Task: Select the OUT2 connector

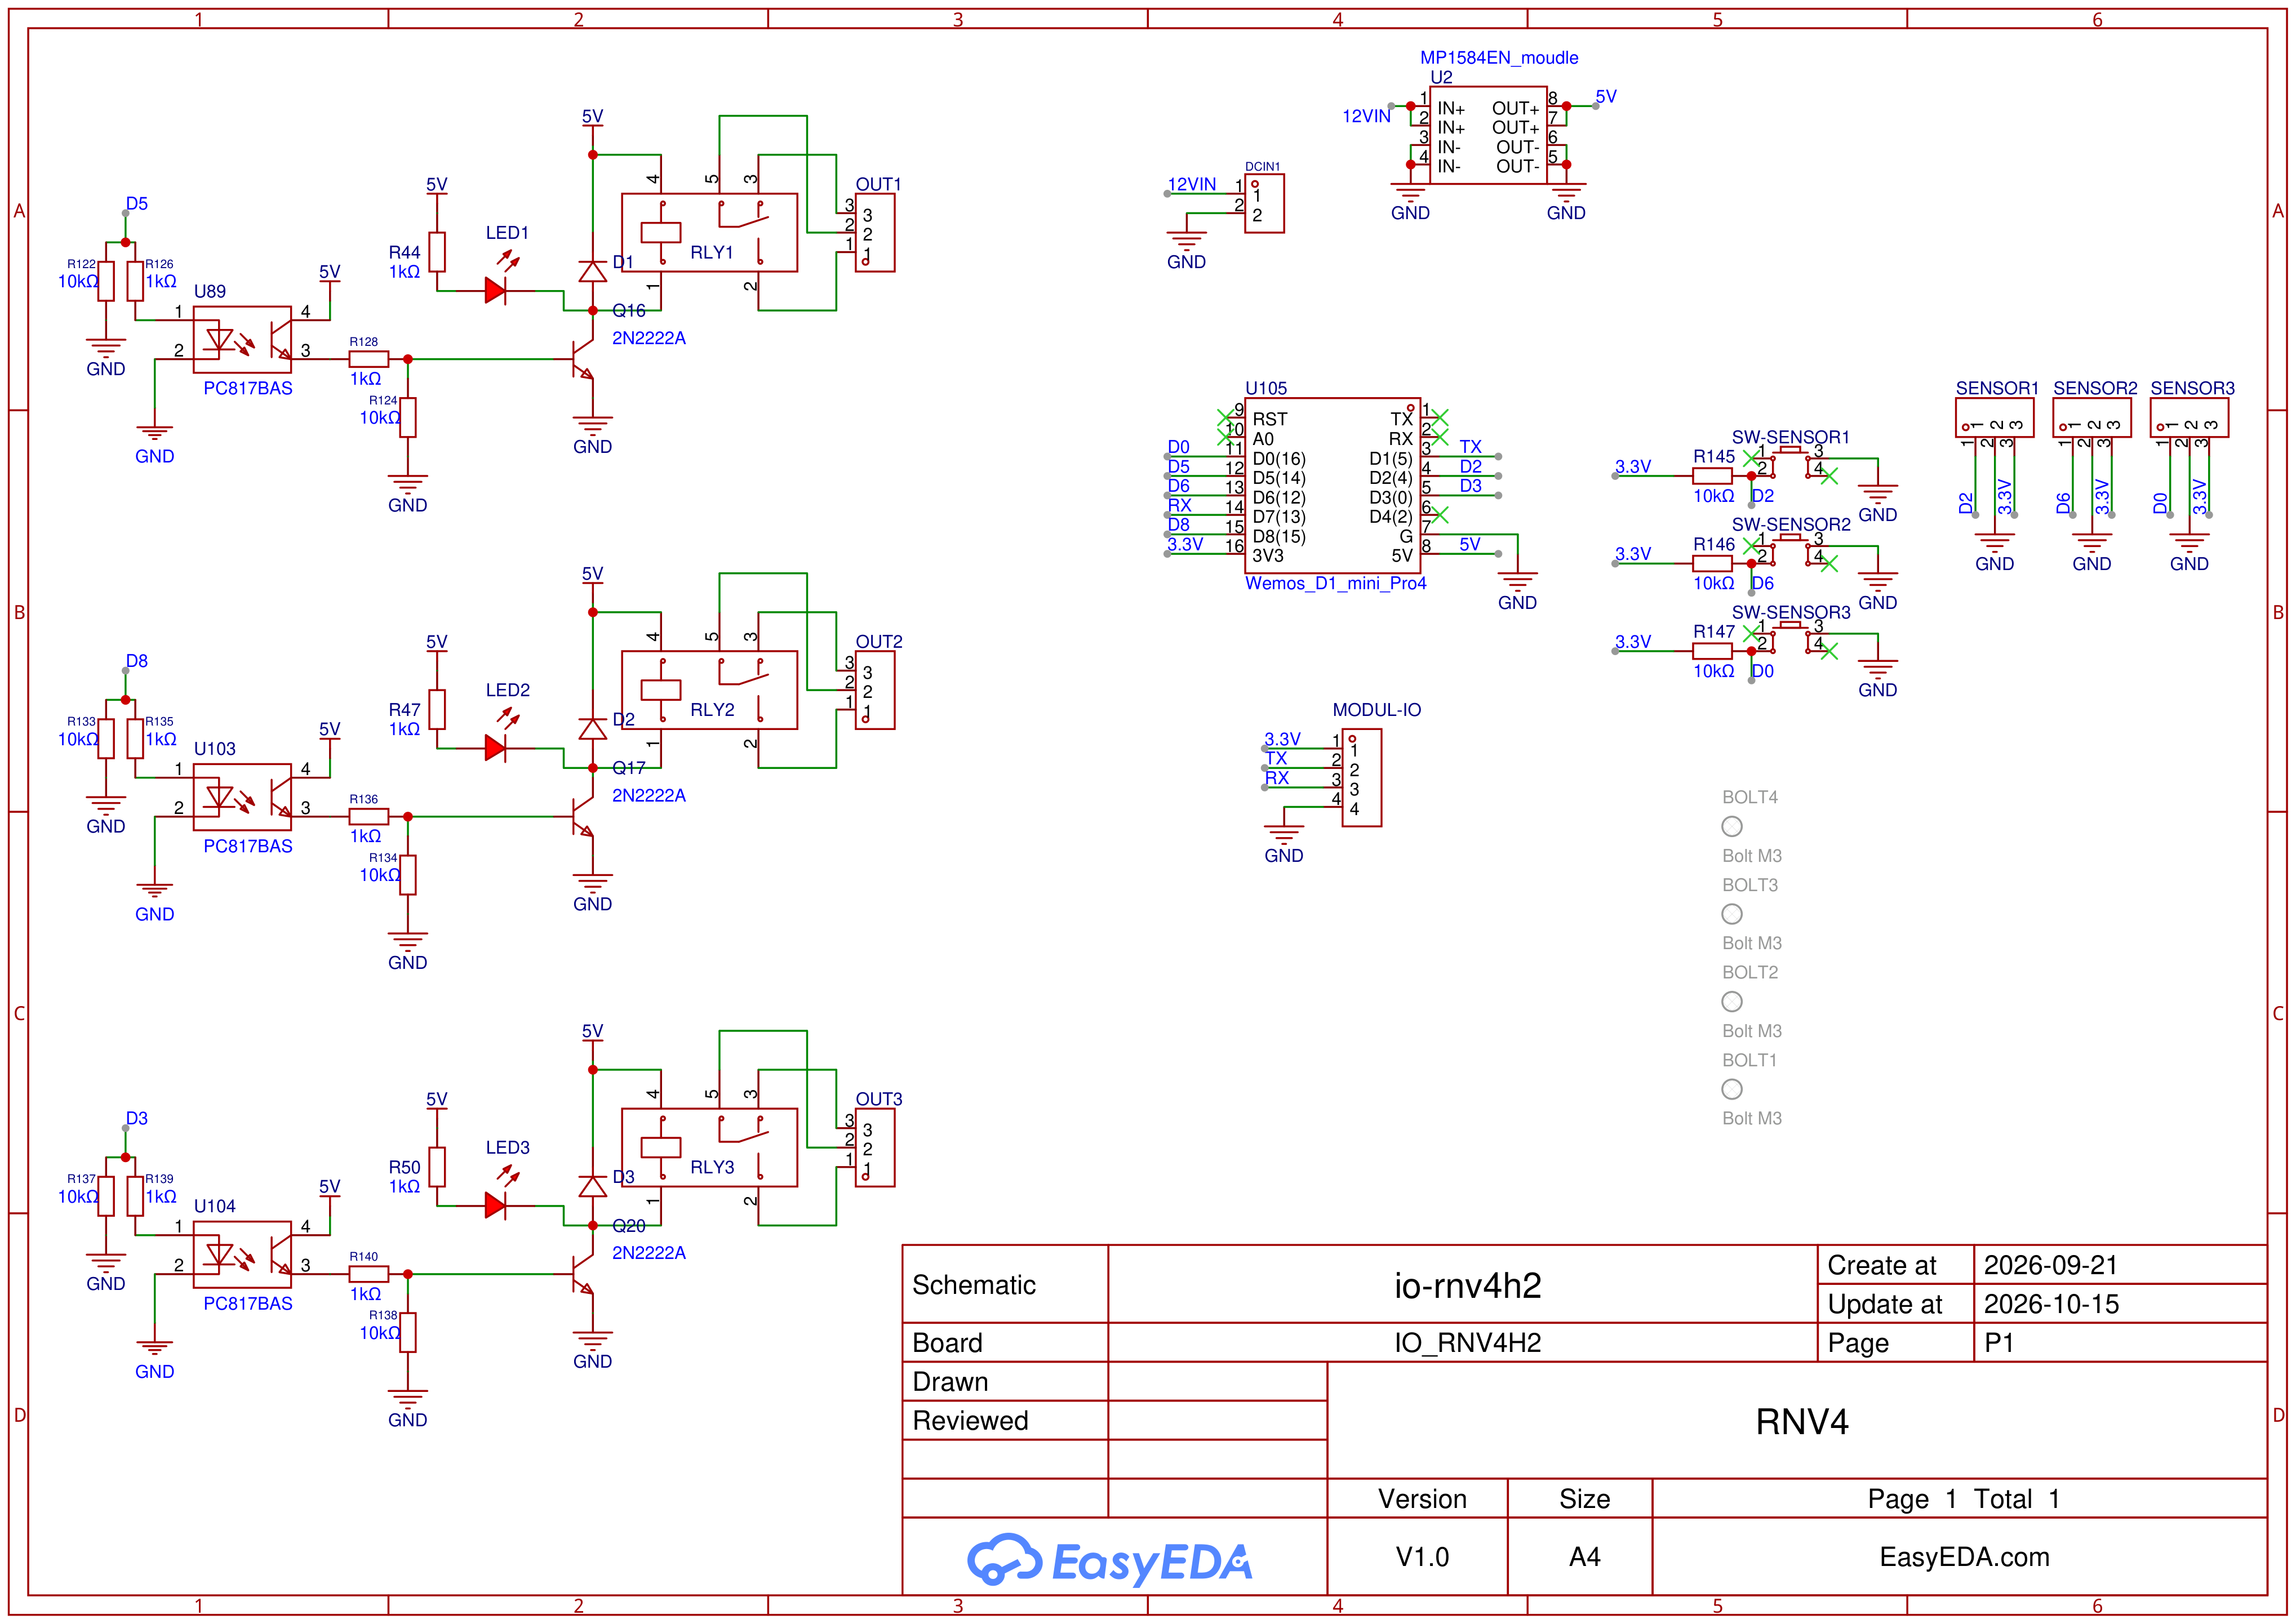Action: [x=875, y=690]
